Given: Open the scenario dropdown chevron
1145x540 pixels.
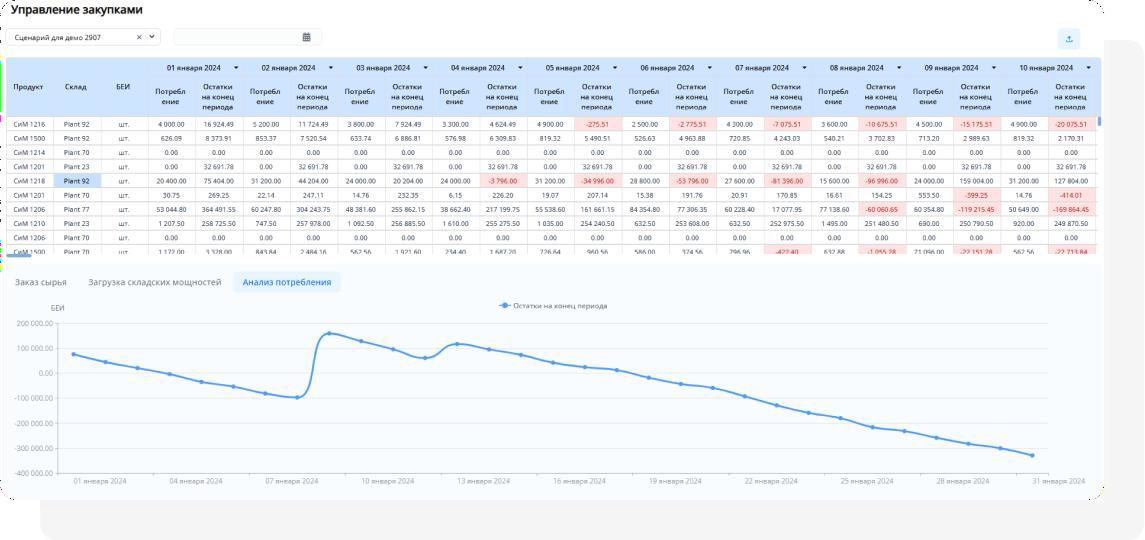Looking at the screenshot, I should pos(152,37).
